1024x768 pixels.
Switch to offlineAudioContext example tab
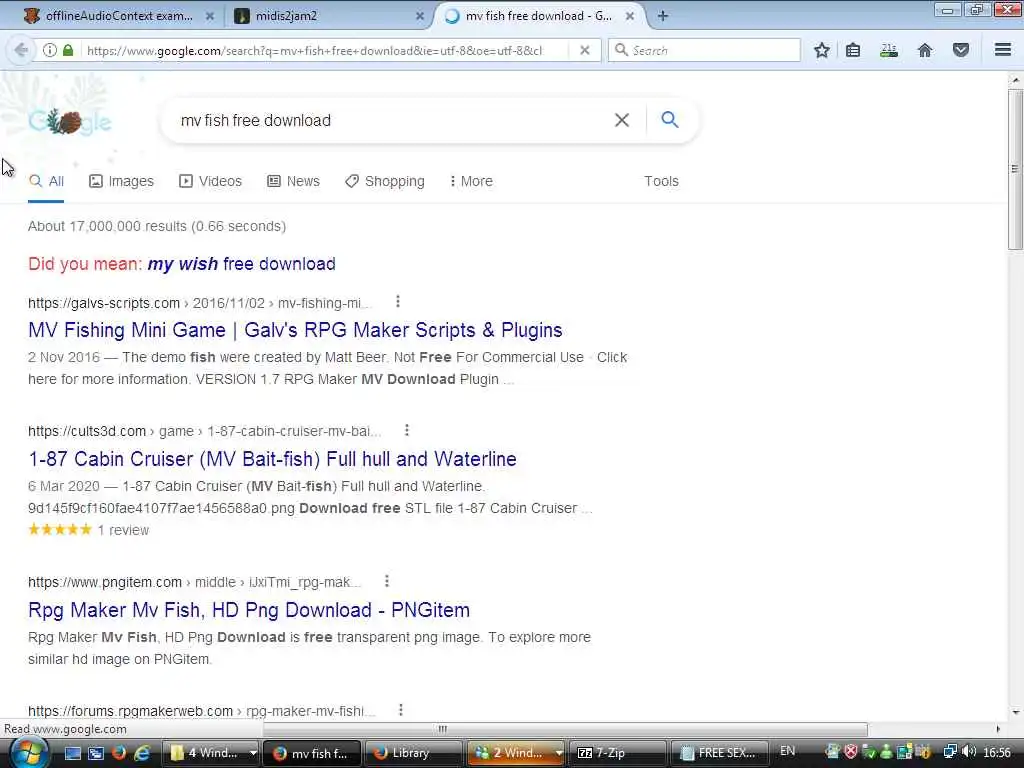pyautogui.click(x=118, y=16)
